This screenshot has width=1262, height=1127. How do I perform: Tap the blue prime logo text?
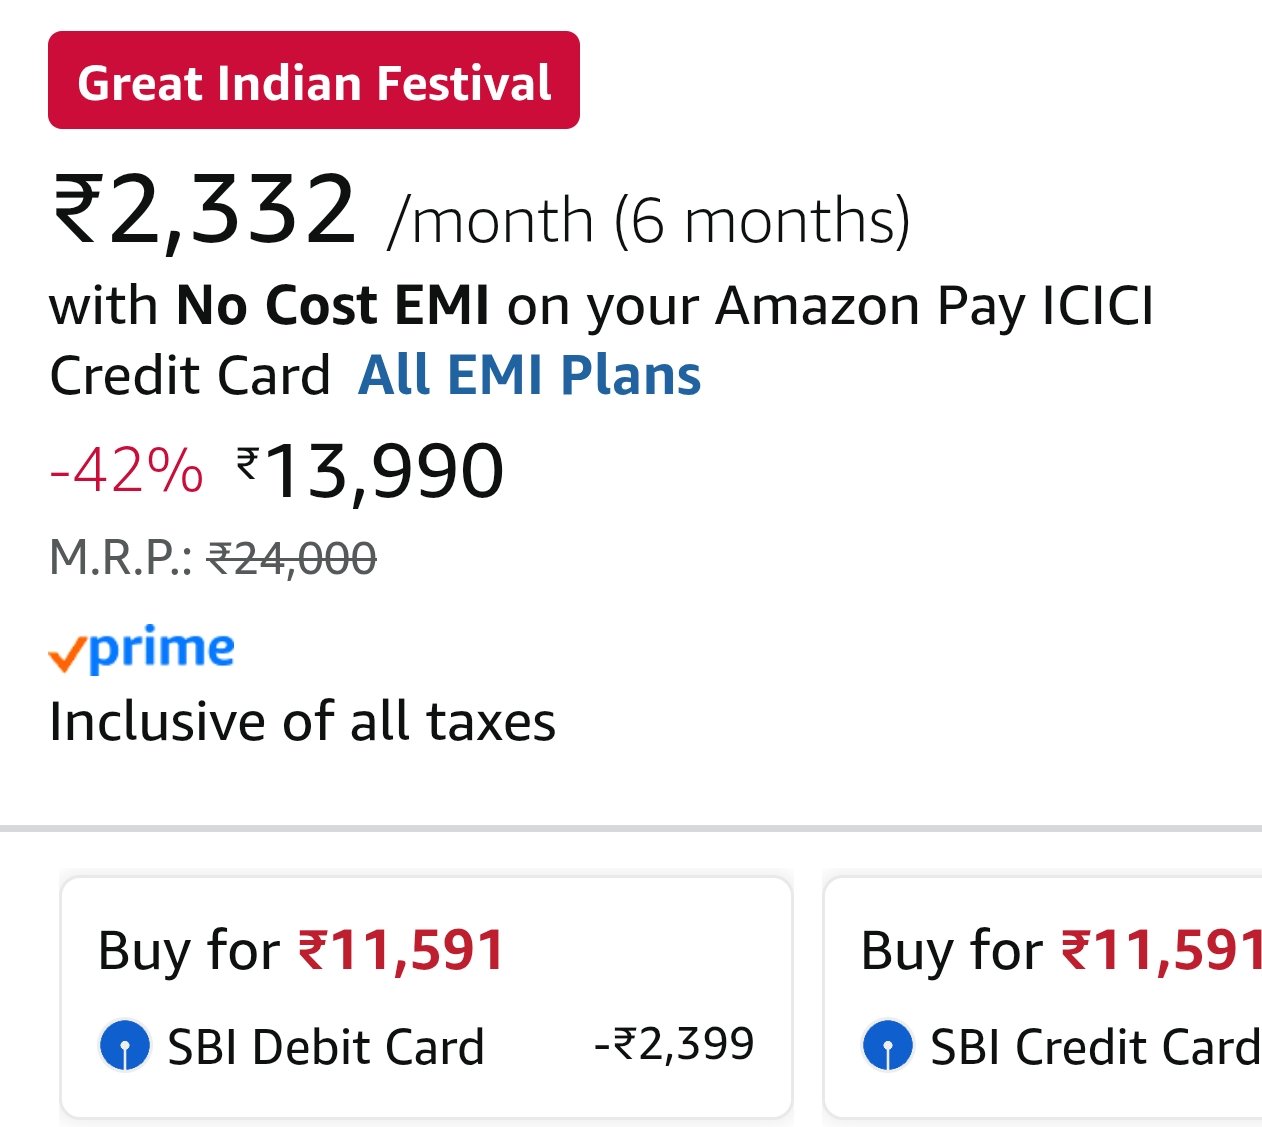(162, 648)
